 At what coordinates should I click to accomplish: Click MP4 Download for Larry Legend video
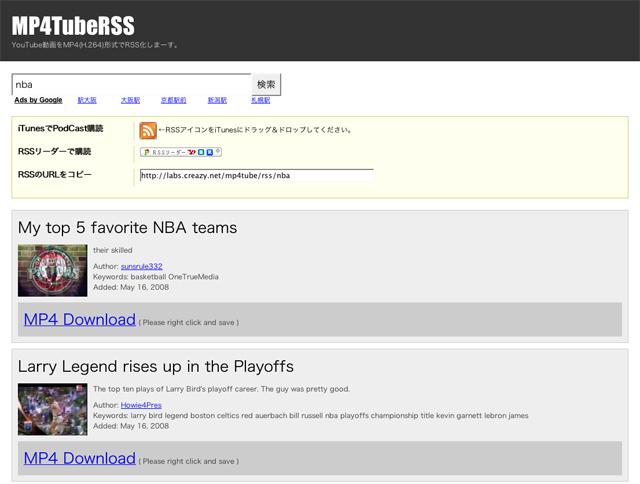coord(79,458)
